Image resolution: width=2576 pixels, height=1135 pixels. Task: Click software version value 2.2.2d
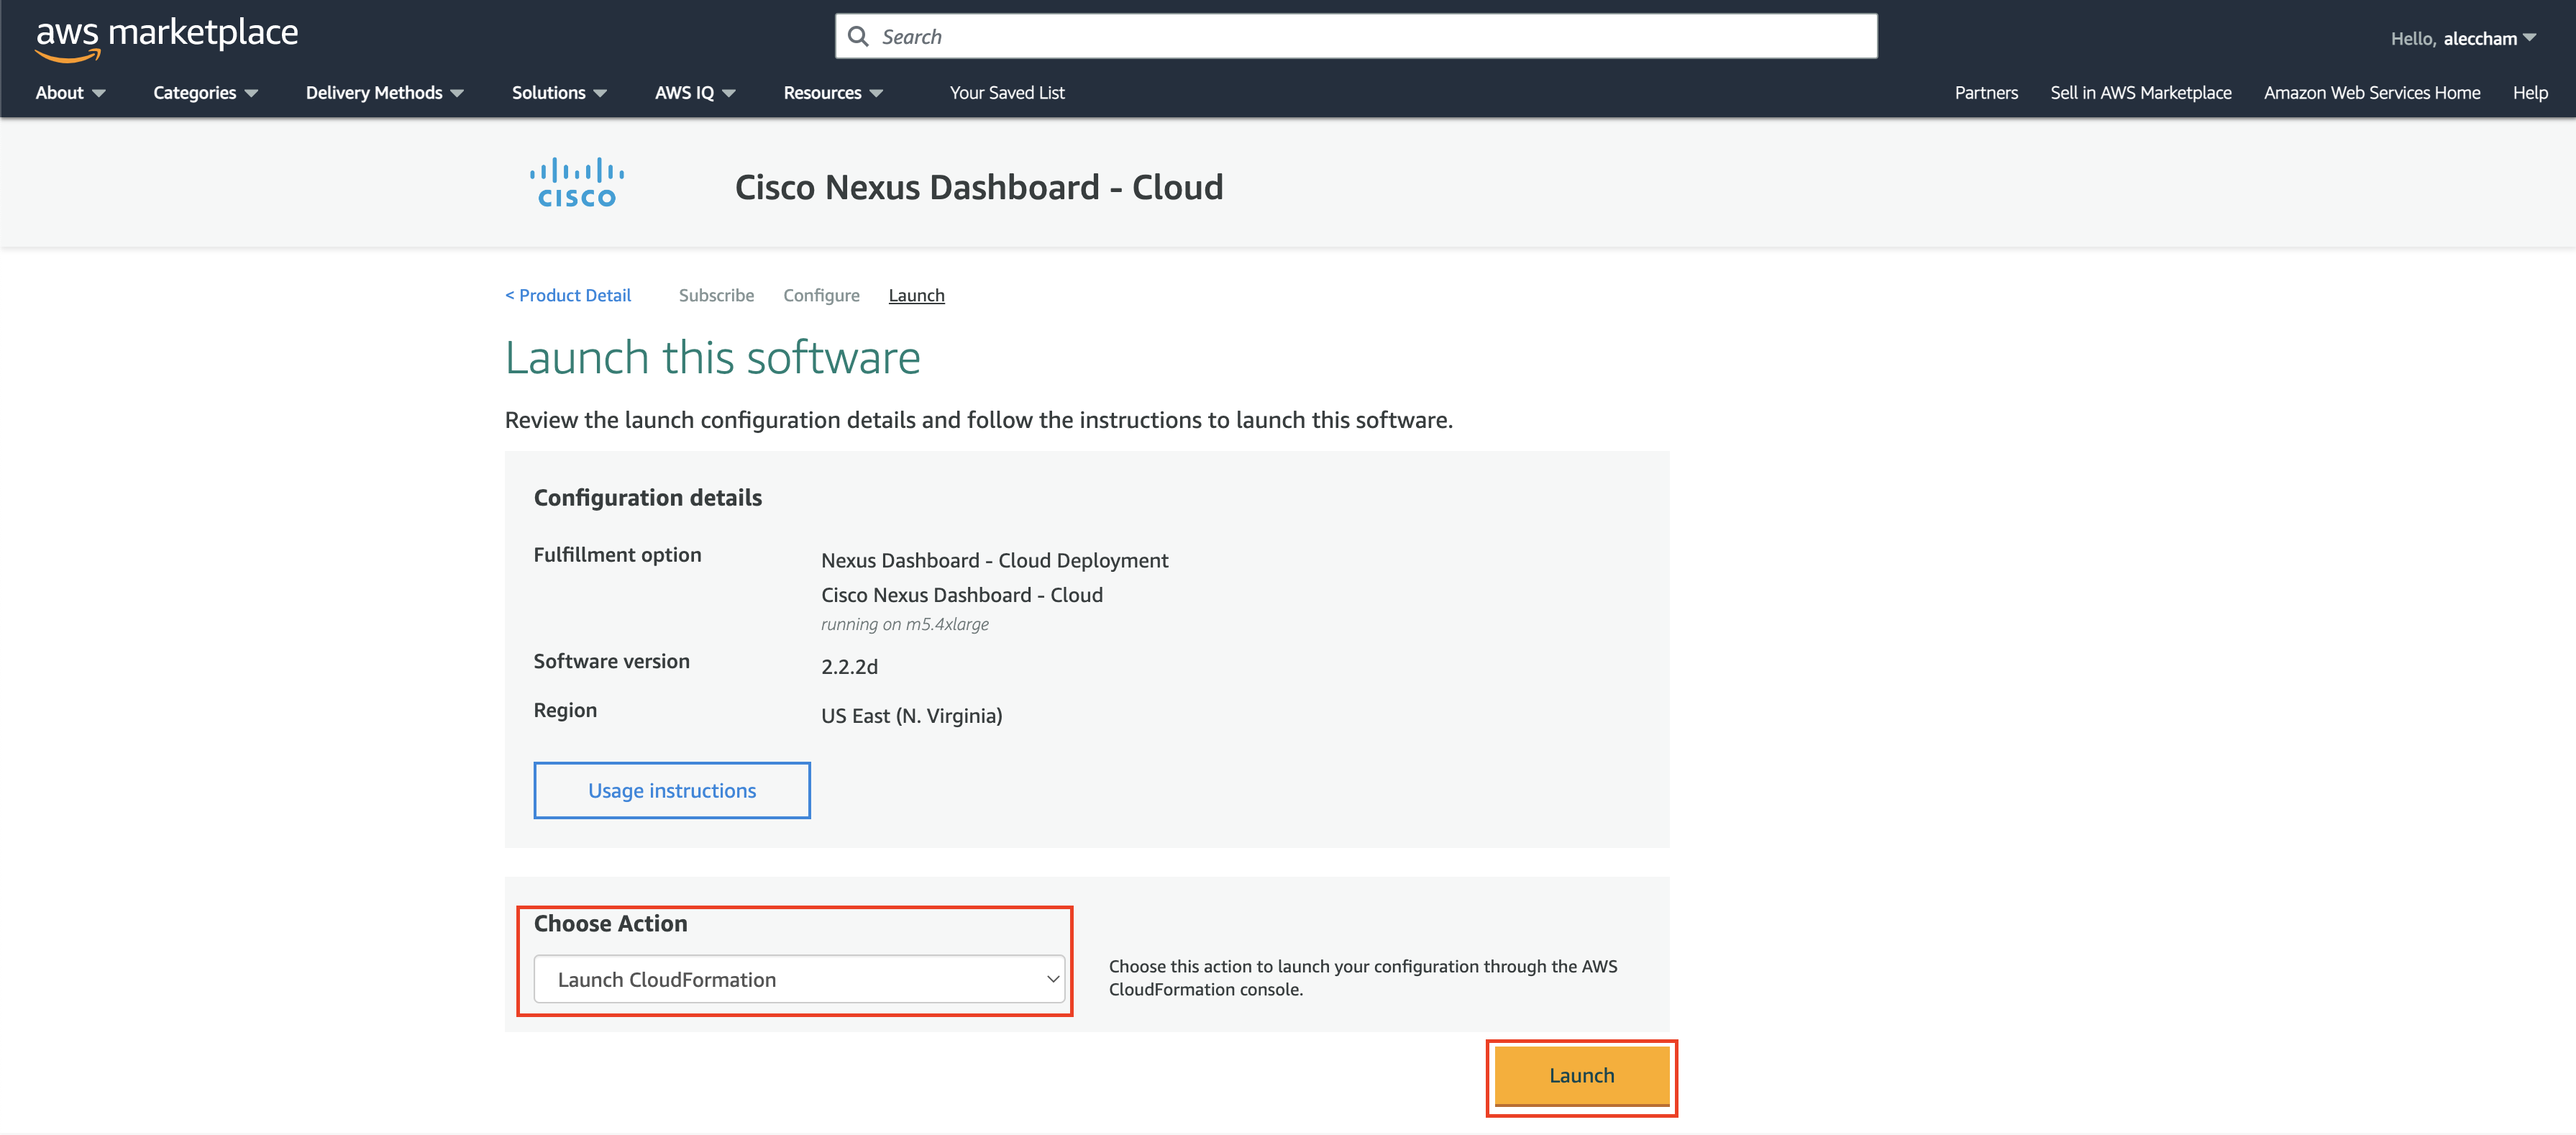pos(849,667)
